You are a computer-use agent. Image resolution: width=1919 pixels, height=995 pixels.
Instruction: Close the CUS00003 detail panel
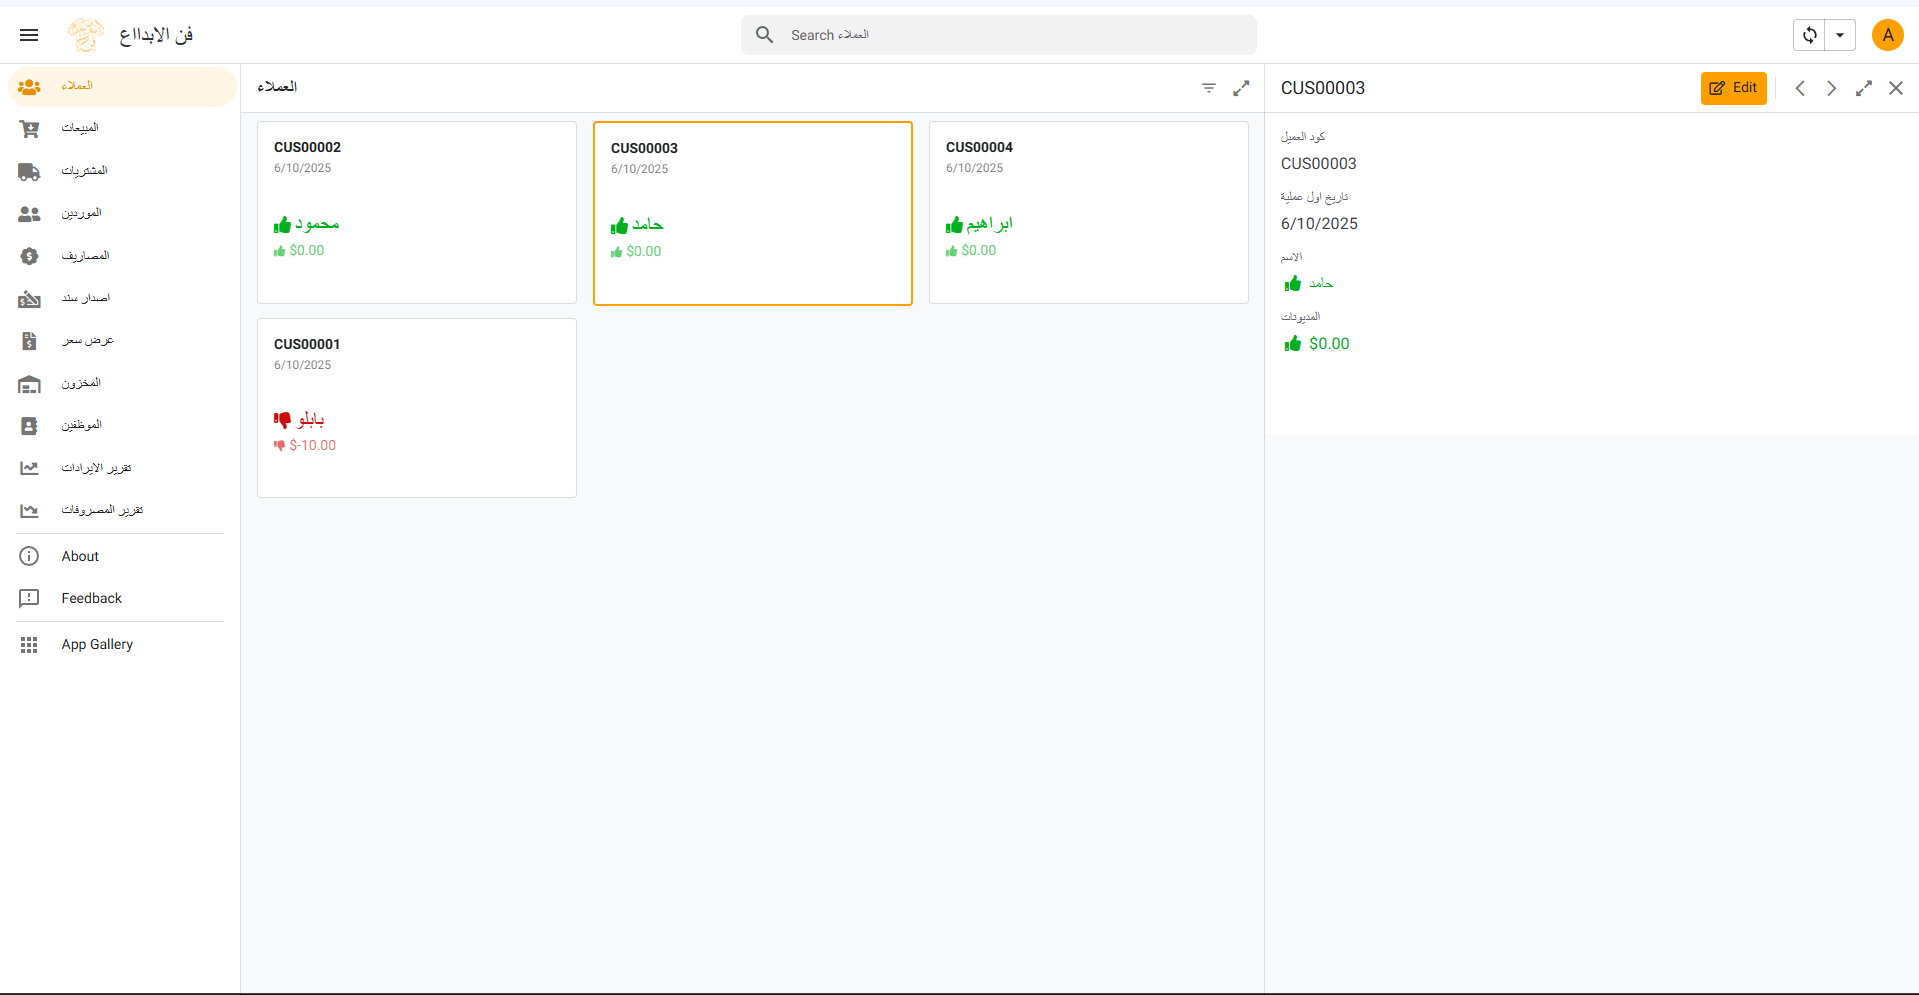click(x=1895, y=88)
